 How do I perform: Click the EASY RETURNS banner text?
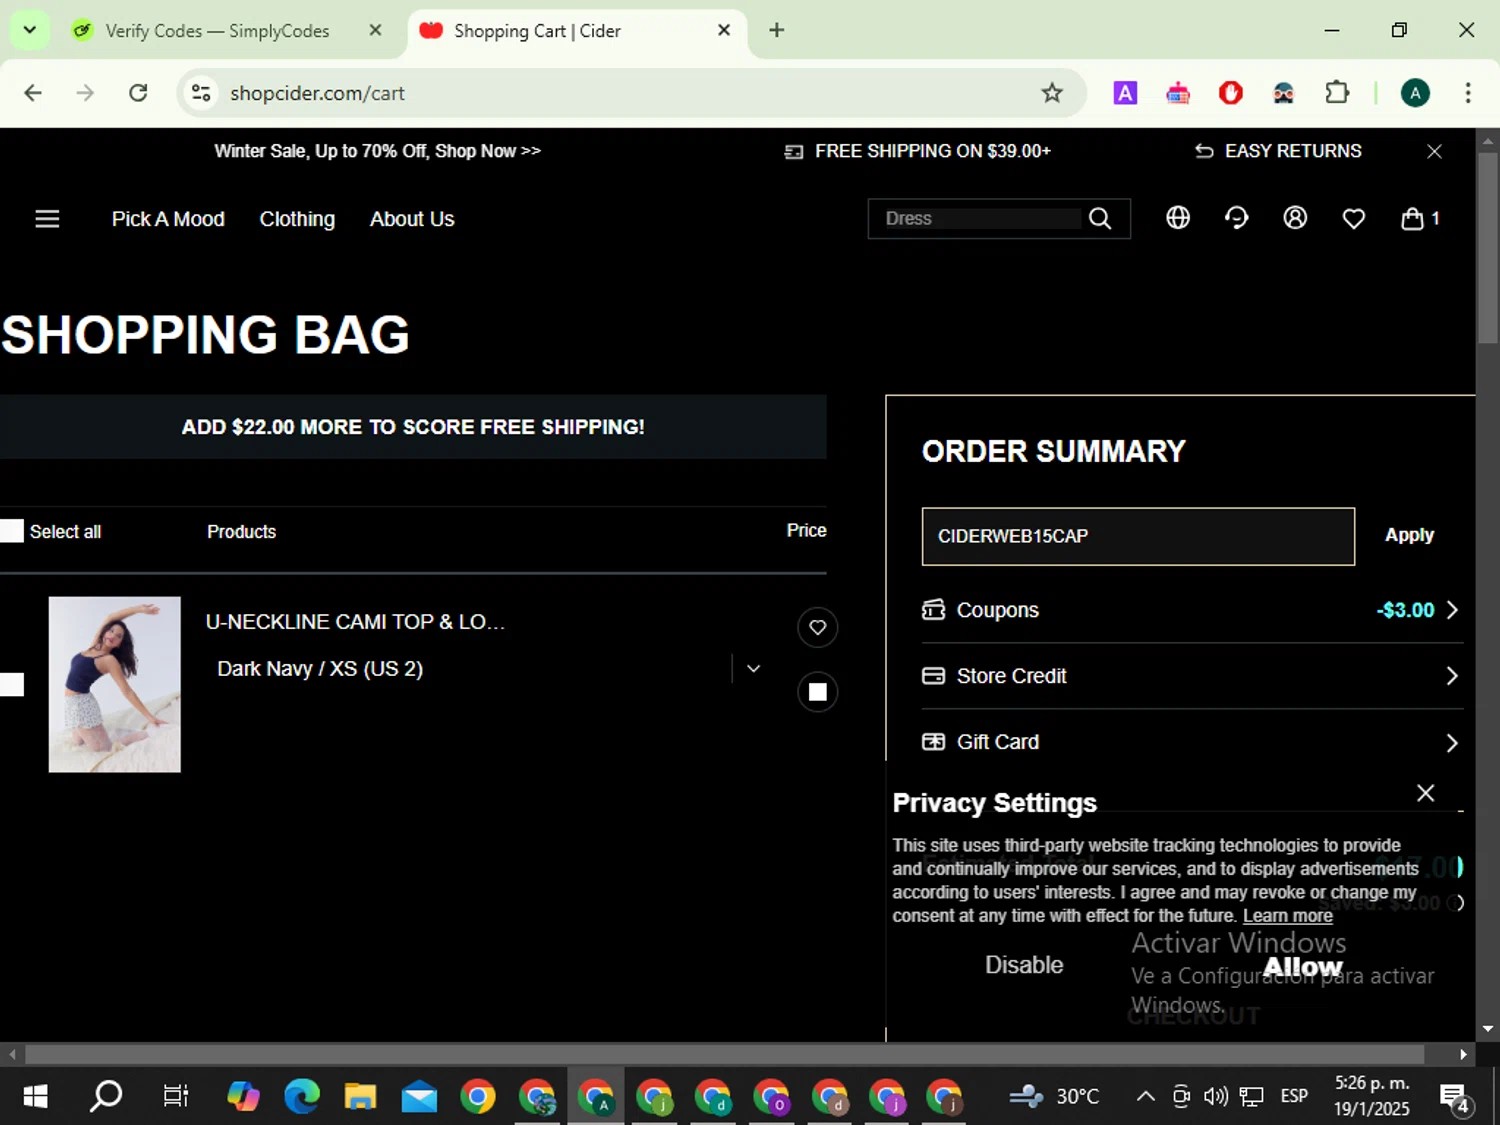pyautogui.click(x=1293, y=151)
